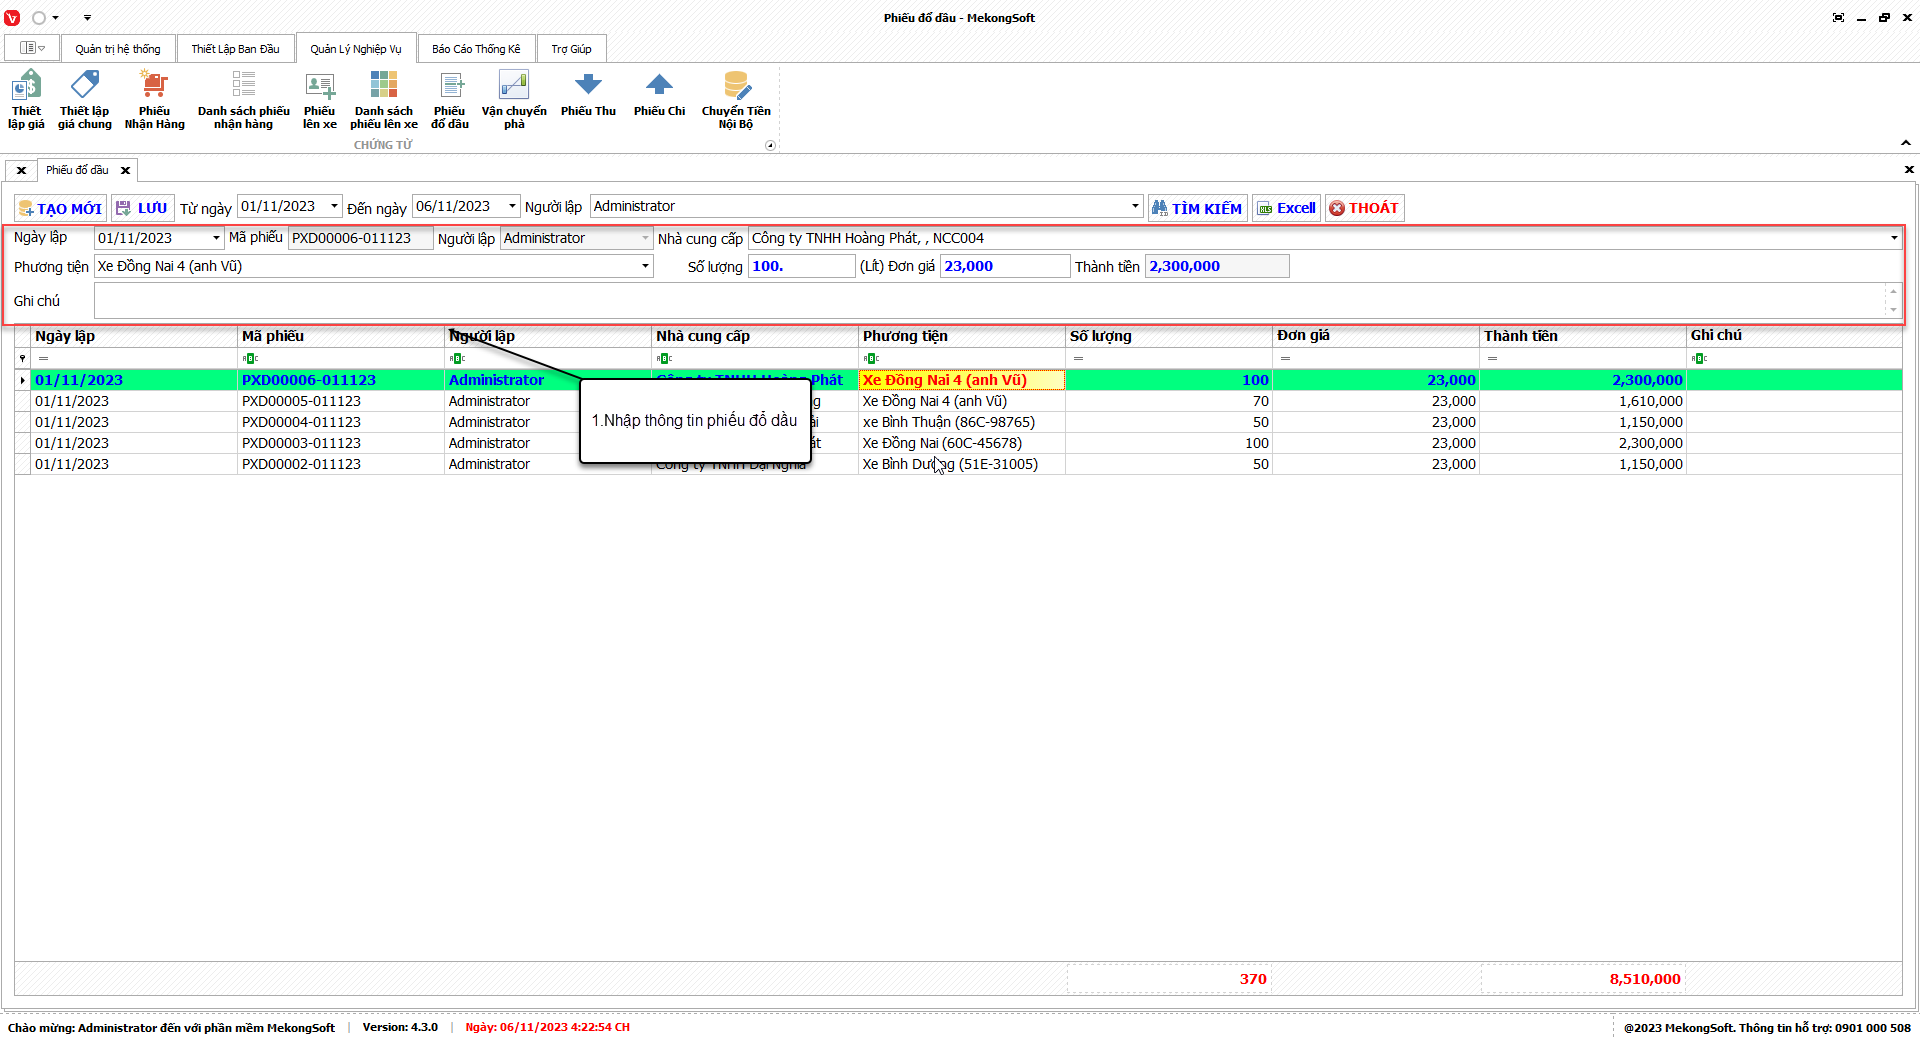Close the Phiếu đổ dầu document tab
This screenshot has height=1039, width=1920.
tap(126, 171)
